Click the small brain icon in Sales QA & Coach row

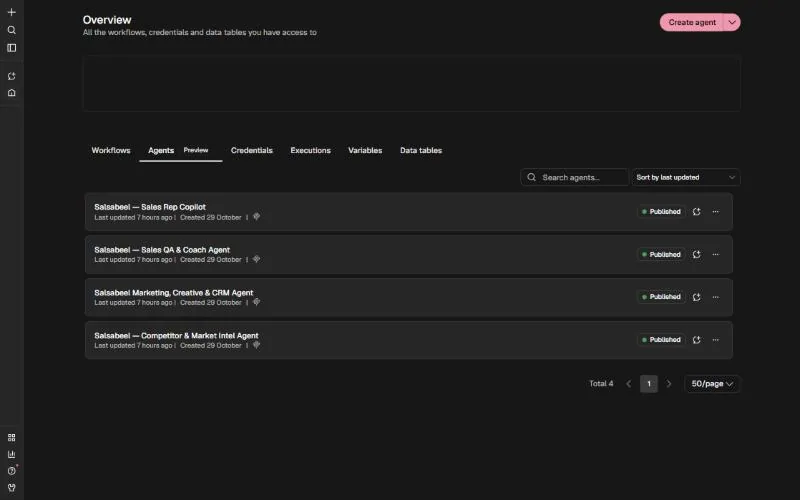pos(257,259)
